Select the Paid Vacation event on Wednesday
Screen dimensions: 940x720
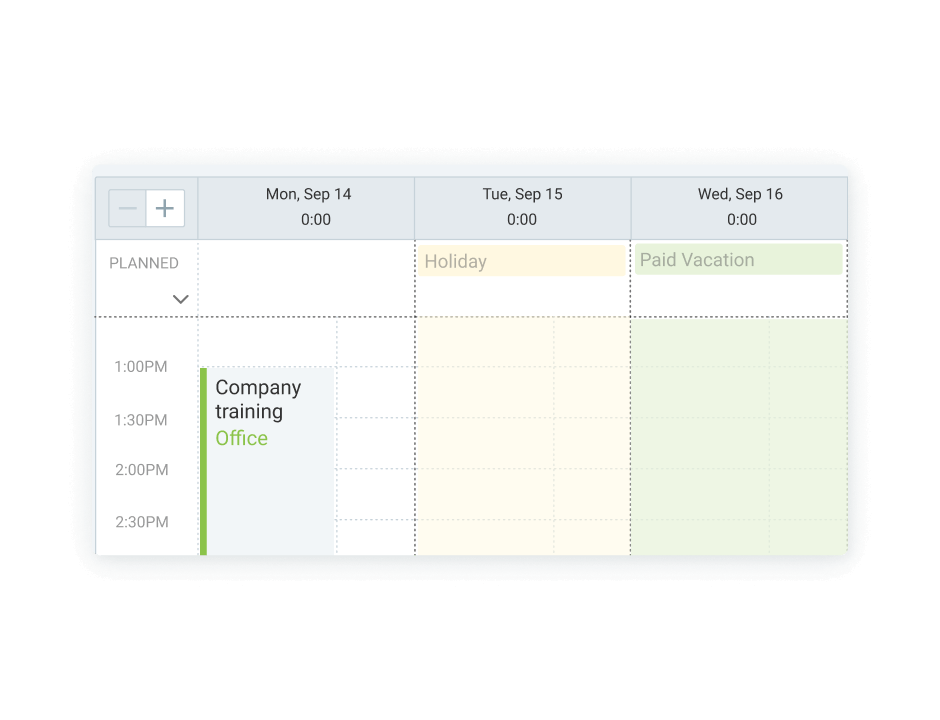pyautogui.click(x=739, y=259)
